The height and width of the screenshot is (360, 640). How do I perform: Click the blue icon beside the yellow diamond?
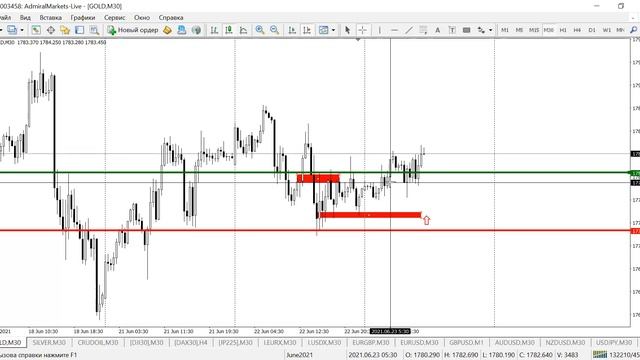click(x=182, y=30)
